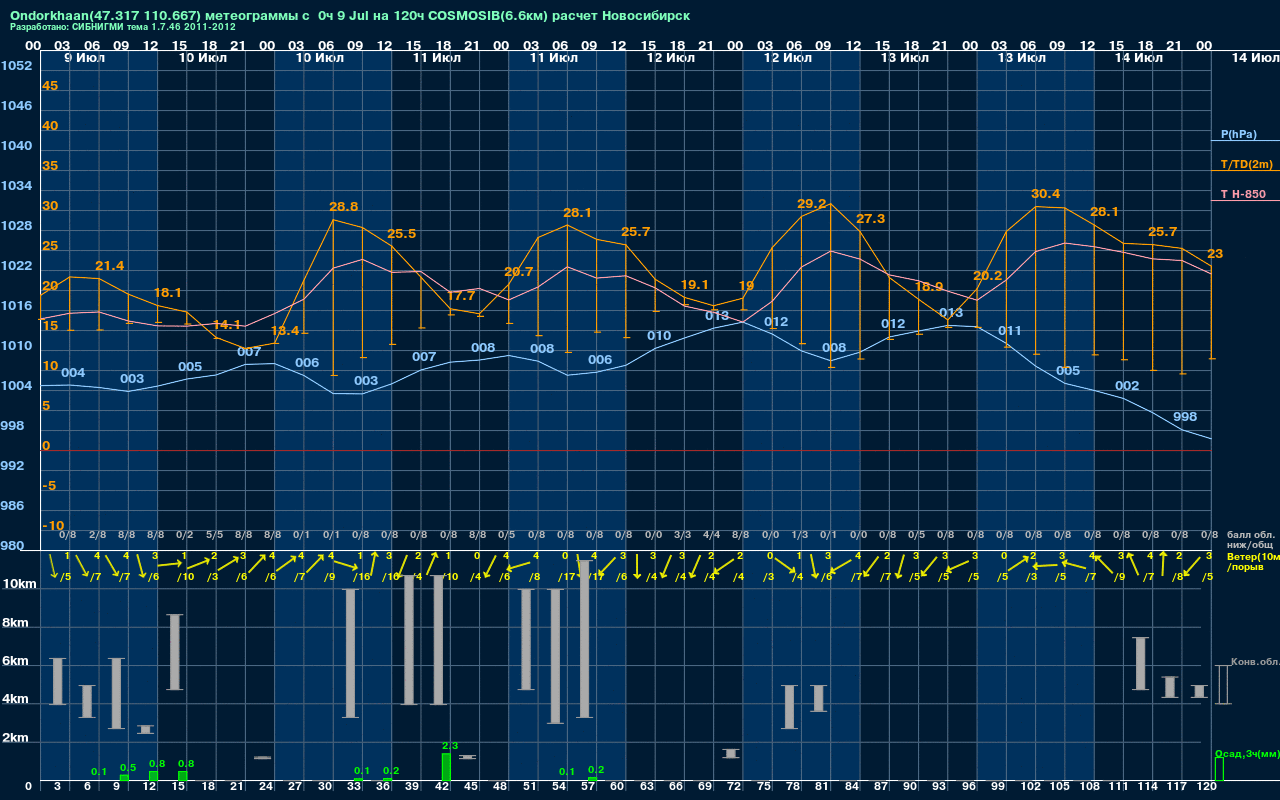Click the 980 pressure axis value
The image size is (1280, 800).
coord(12,546)
